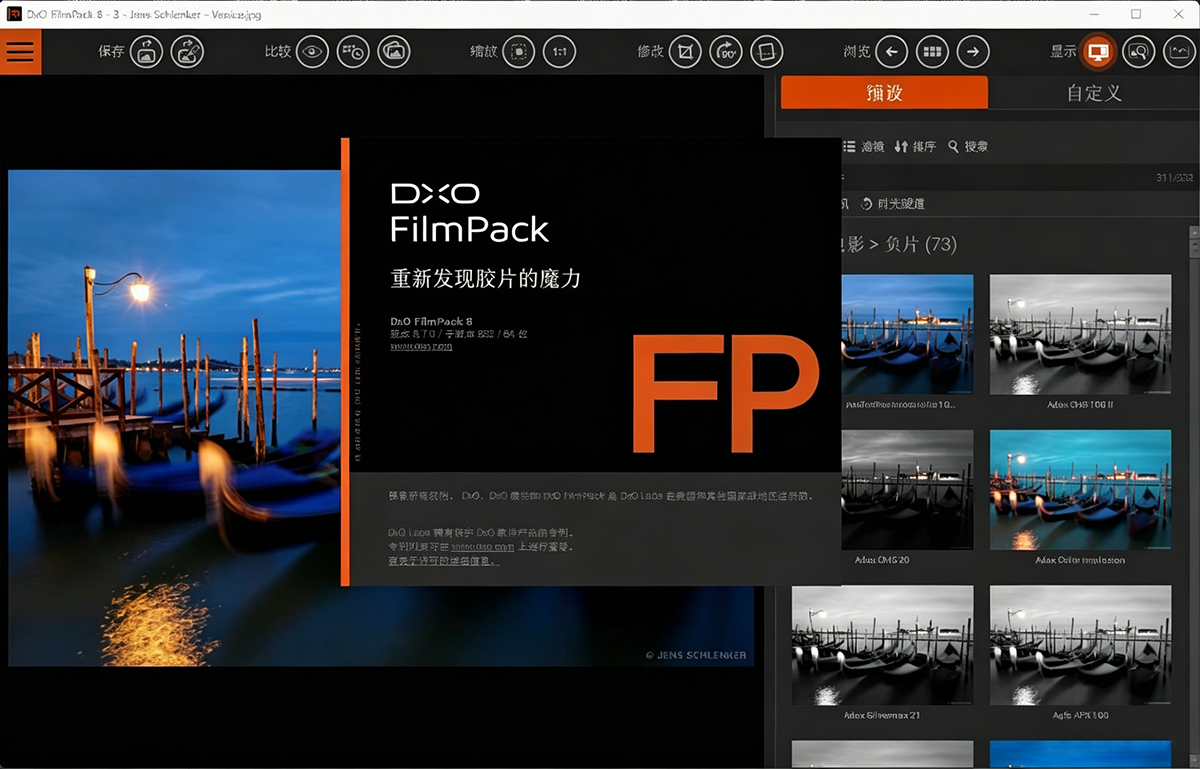Click the Agfa APX 100 label

[1080, 716]
